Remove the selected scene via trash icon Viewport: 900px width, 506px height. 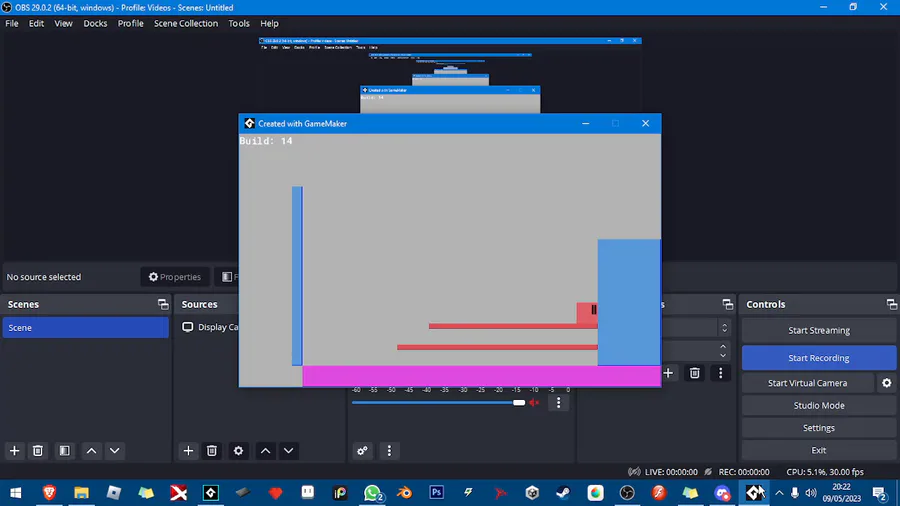click(38, 451)
